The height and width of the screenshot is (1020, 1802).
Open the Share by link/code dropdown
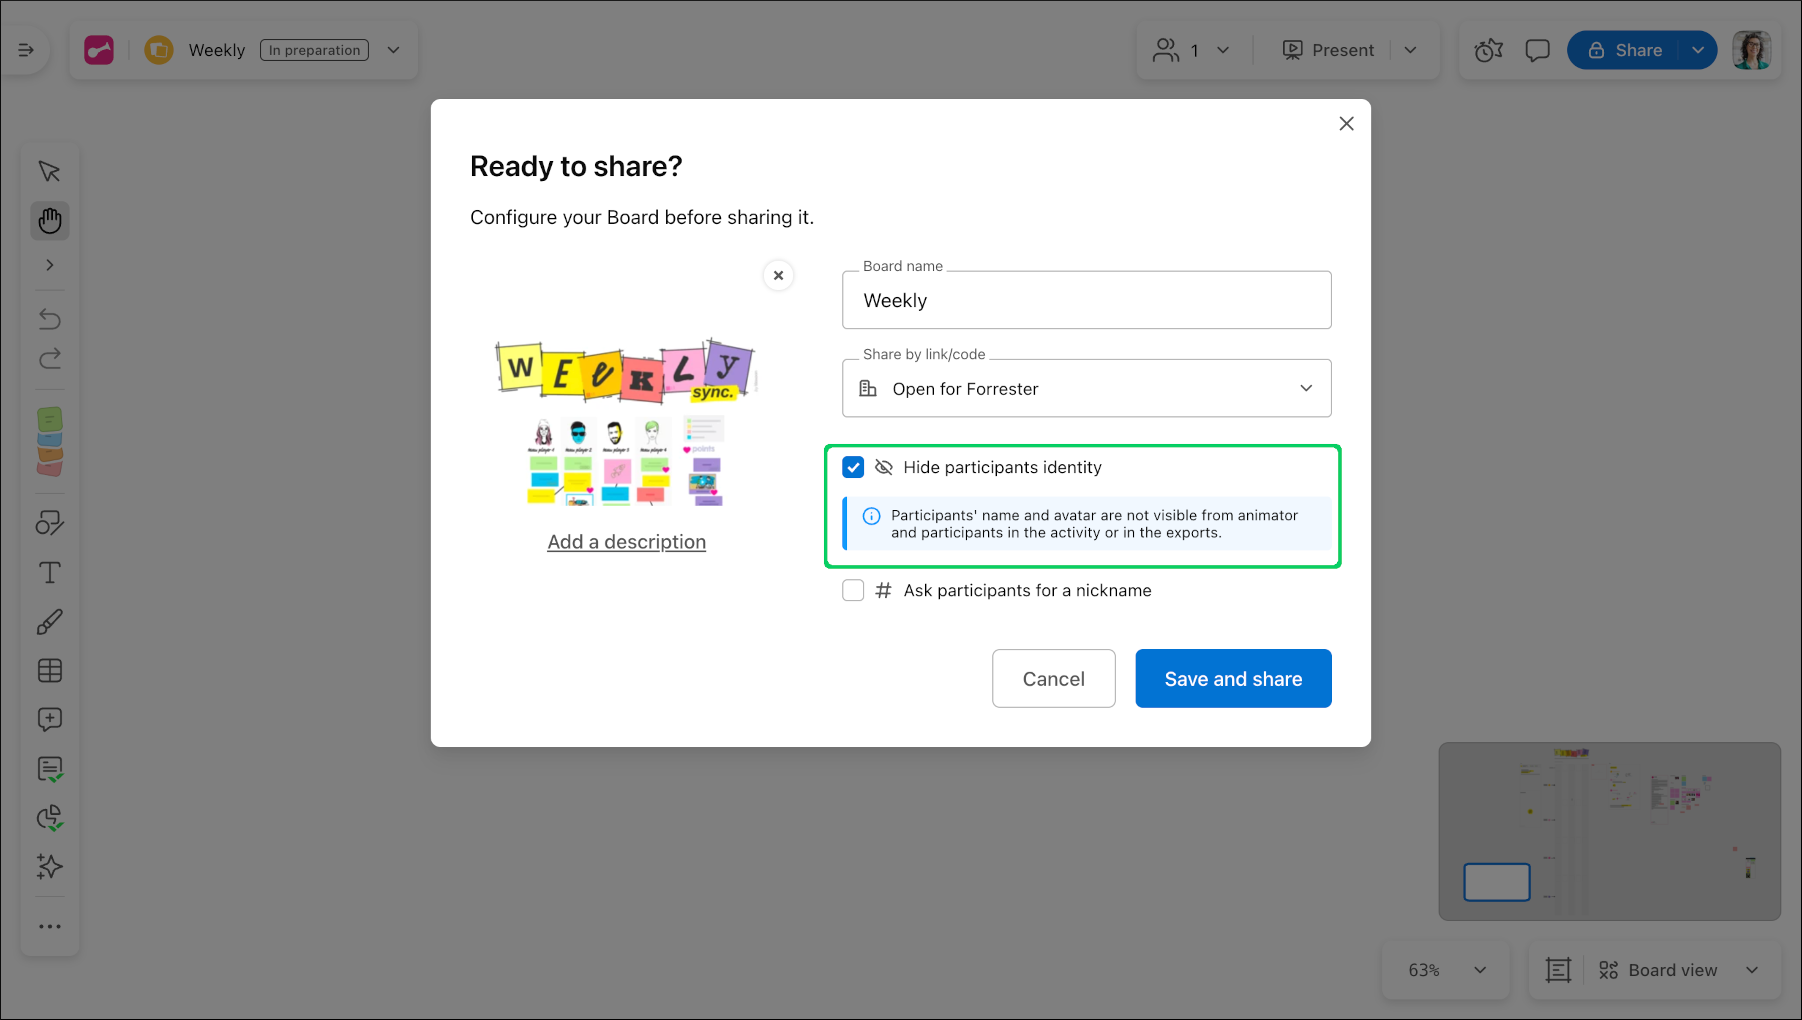[x=1087, y=388]
